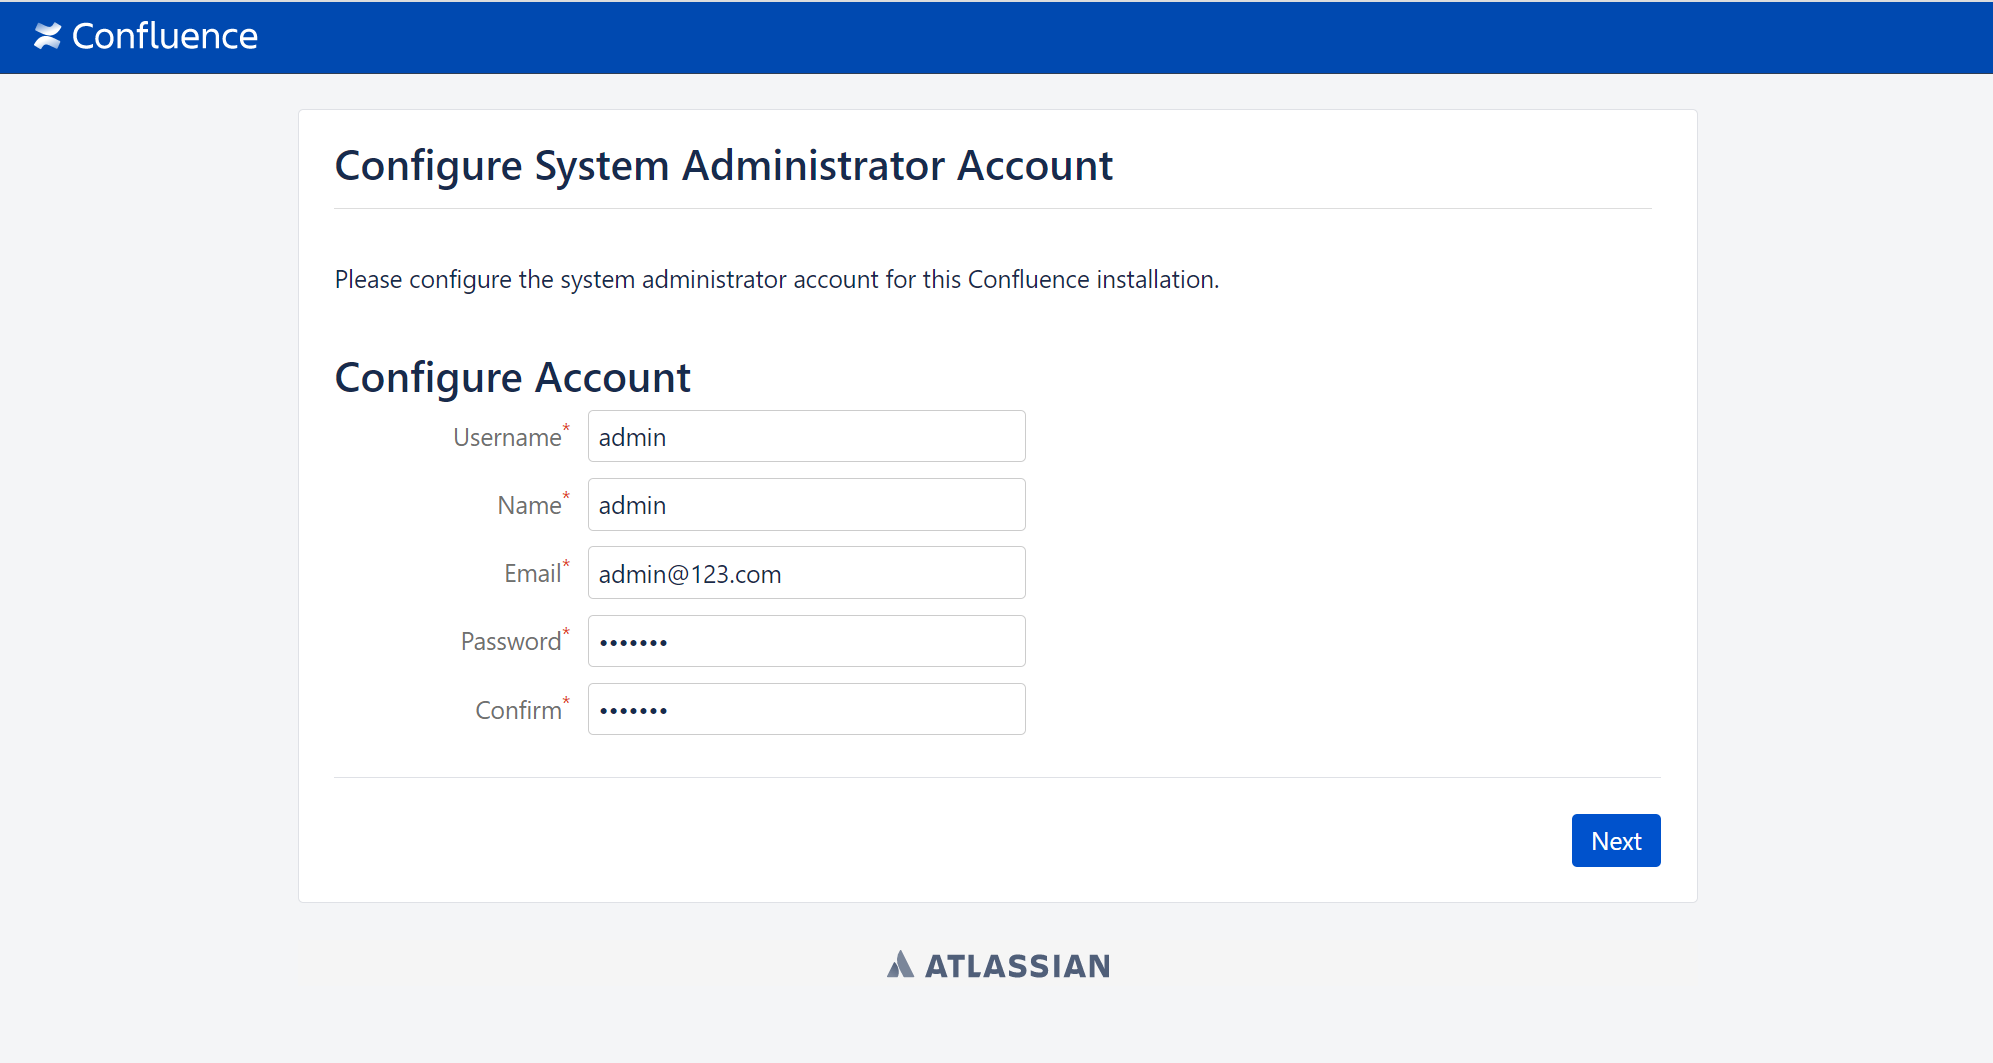Click the Confluence logo icon in header
Viewport: 1993px width, 1063px height.
pos(47,36)
